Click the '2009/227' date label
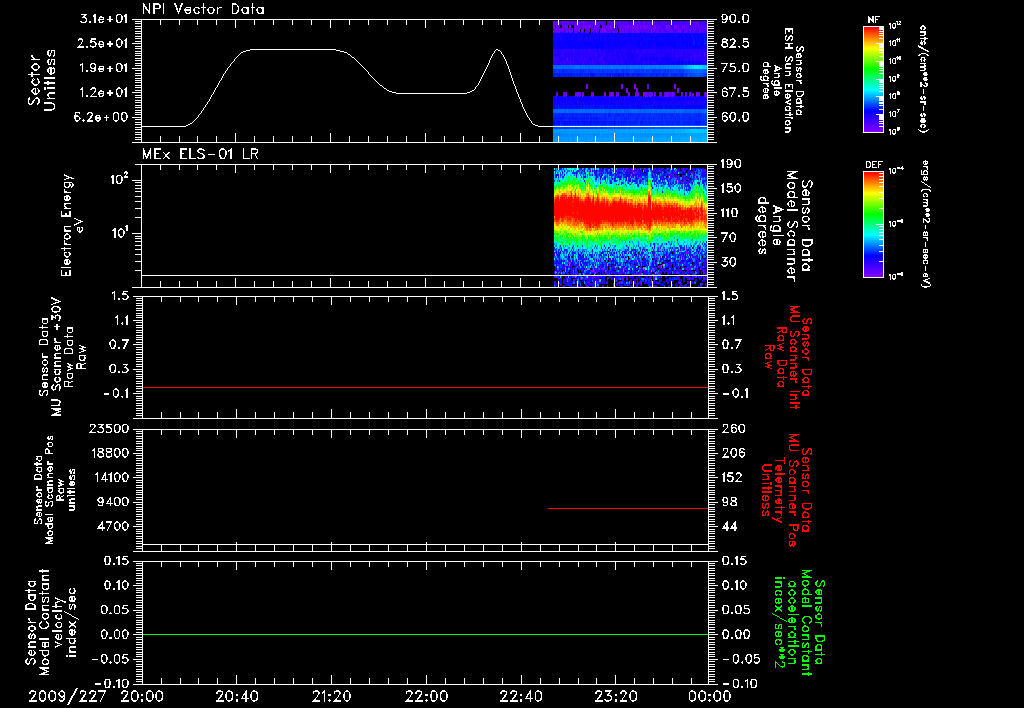 click(67, 696)
